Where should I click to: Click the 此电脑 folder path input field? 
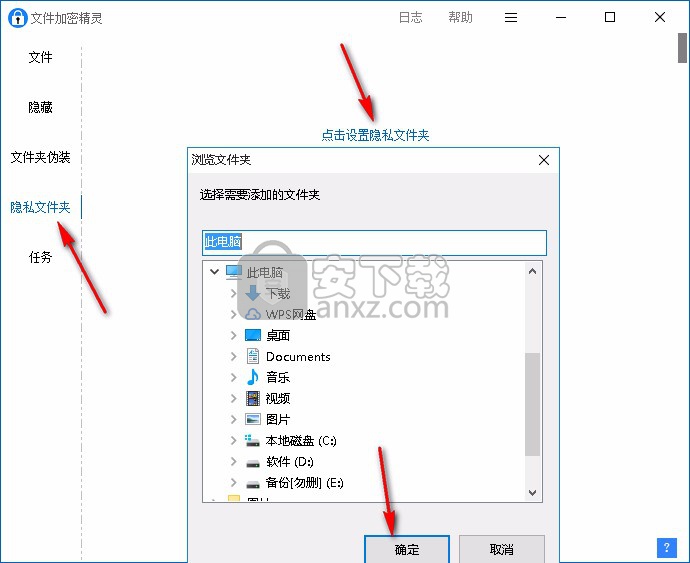point(374,243)
